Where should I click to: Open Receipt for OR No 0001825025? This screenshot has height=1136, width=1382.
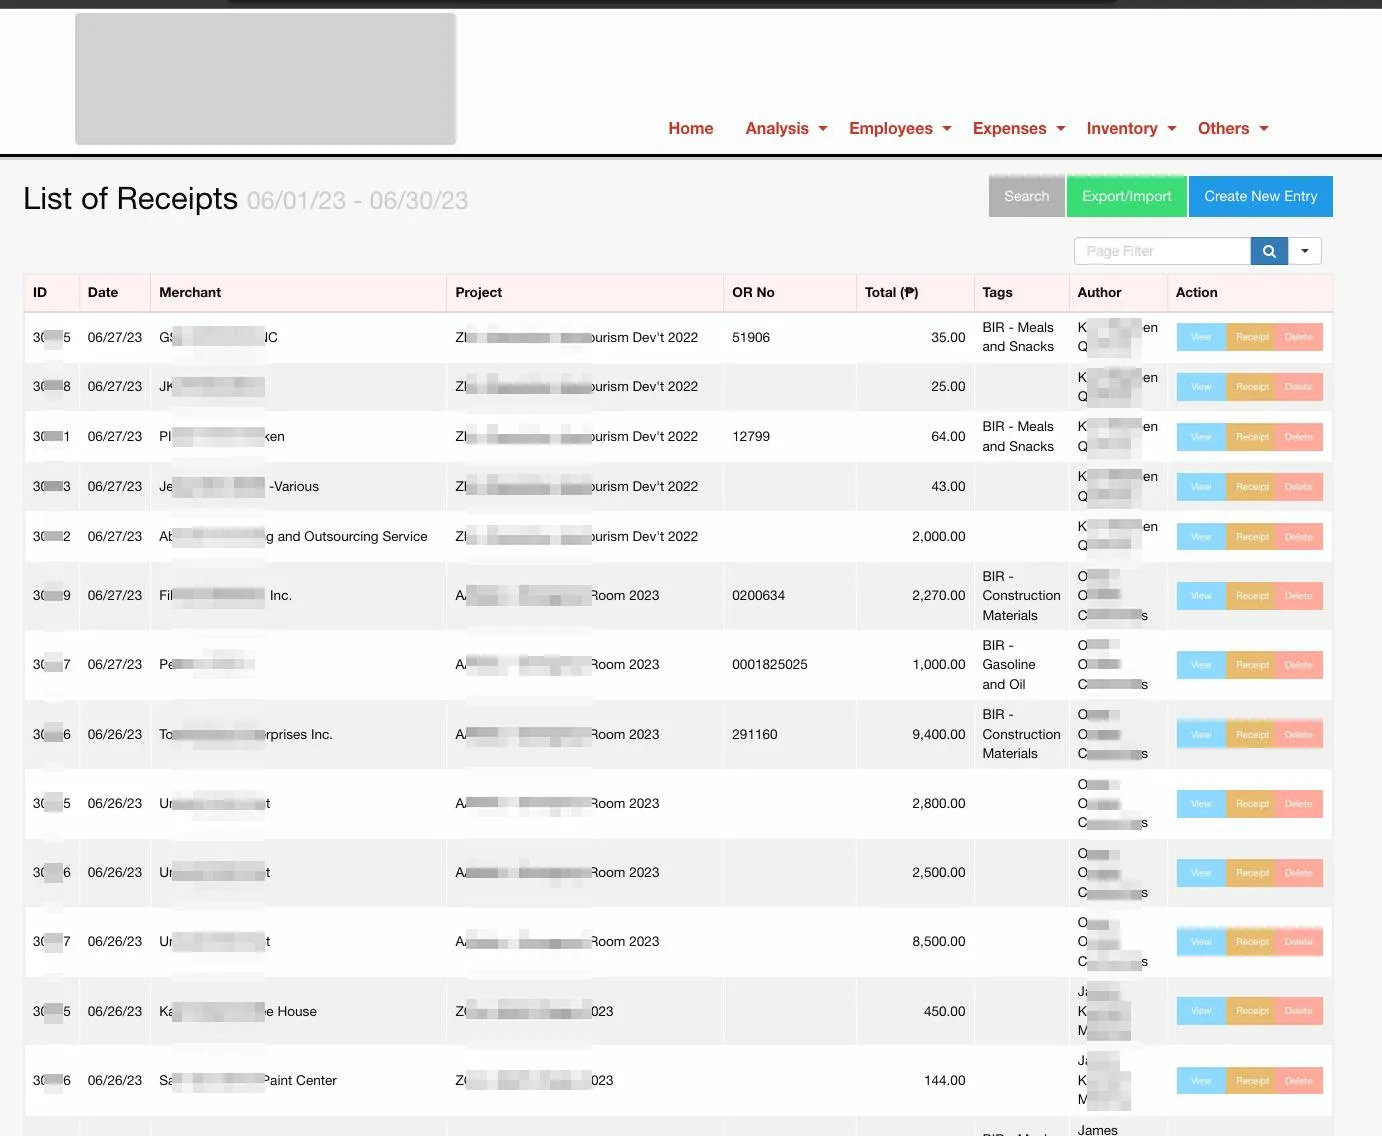[1252, 665]
